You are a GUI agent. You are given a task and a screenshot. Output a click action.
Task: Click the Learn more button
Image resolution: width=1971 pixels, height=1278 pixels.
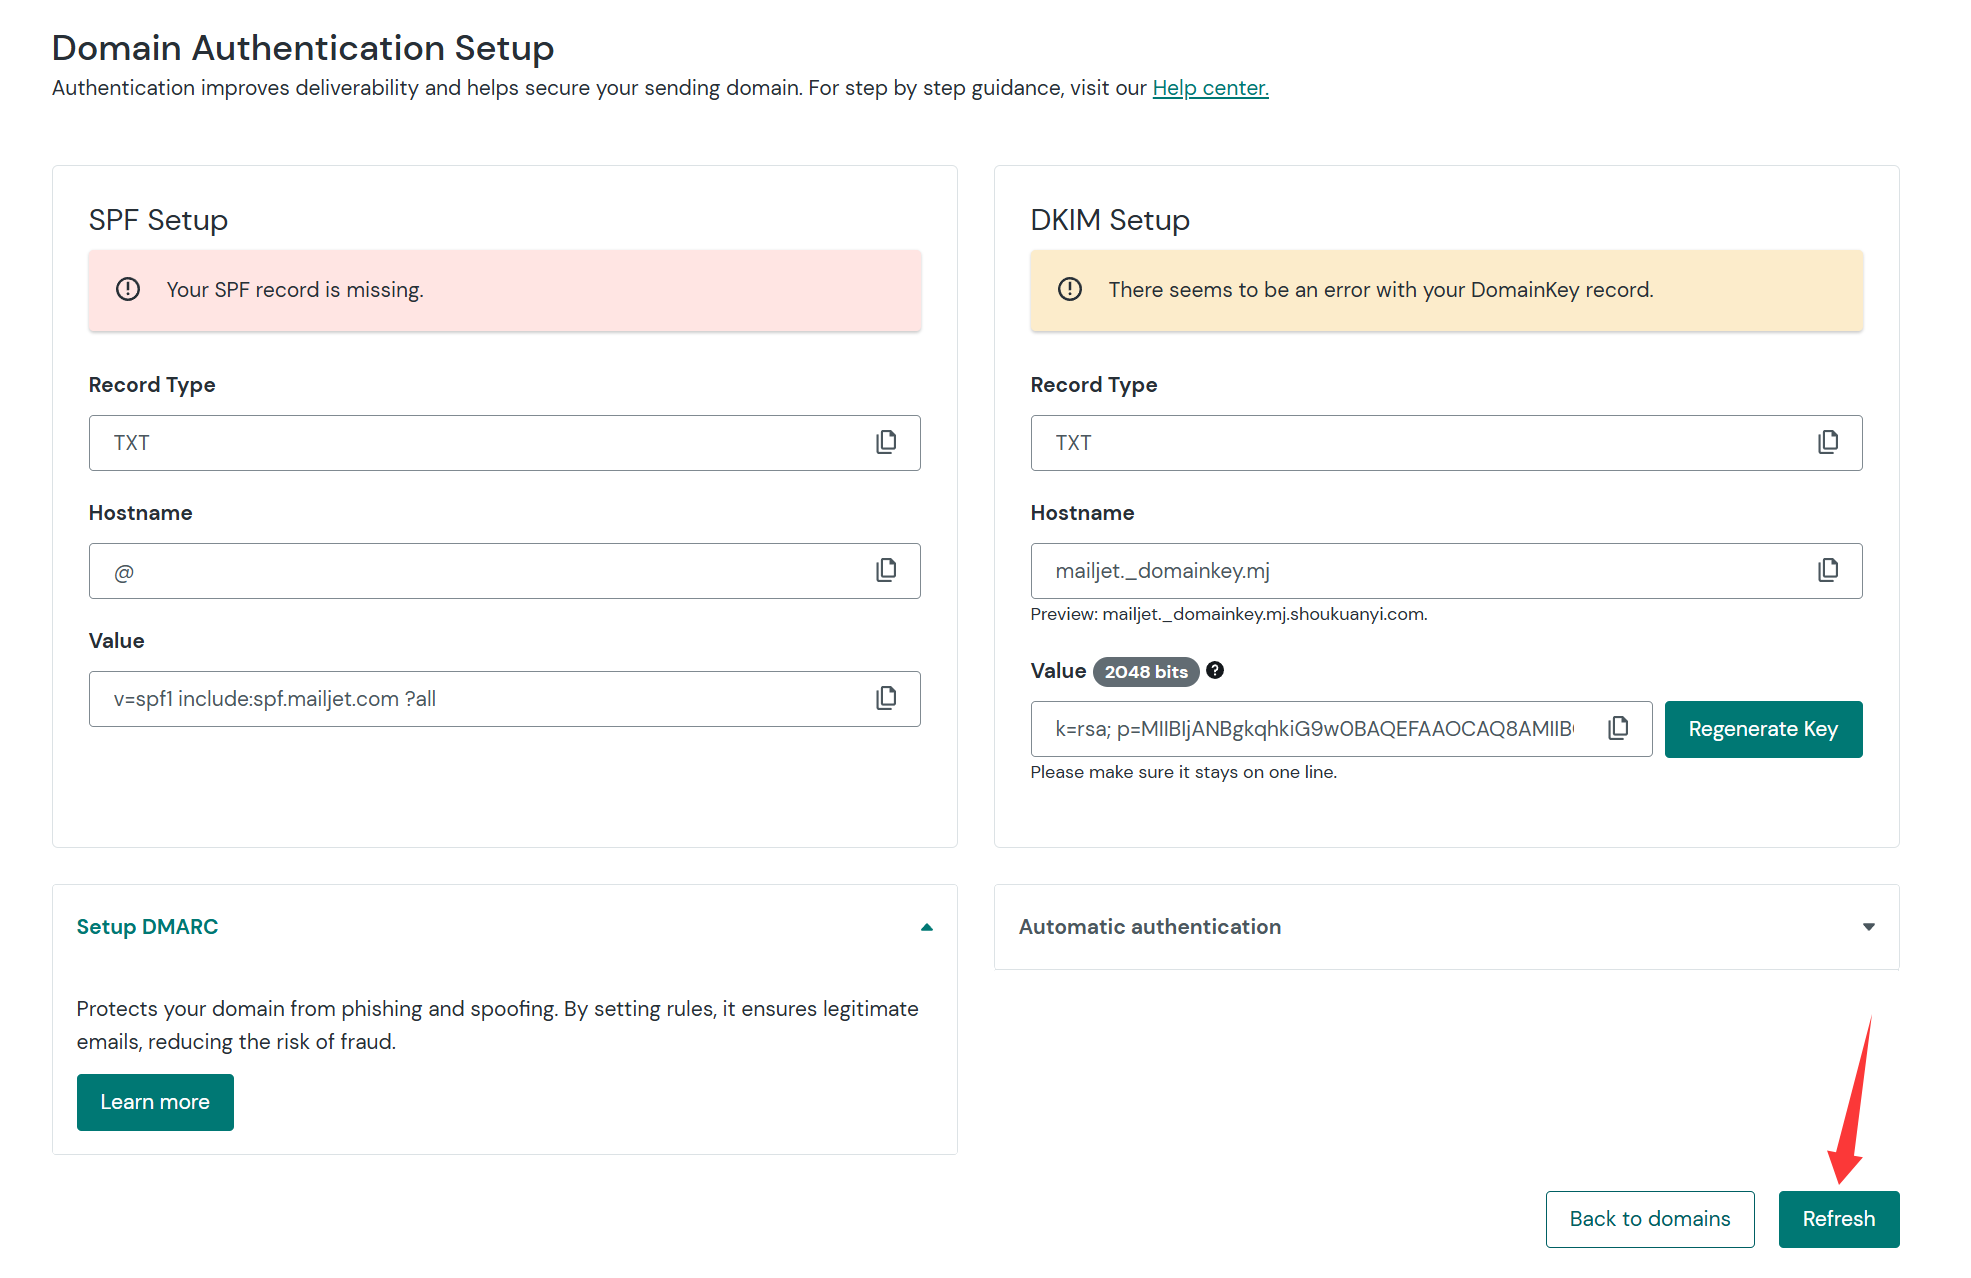point(155,1102)
